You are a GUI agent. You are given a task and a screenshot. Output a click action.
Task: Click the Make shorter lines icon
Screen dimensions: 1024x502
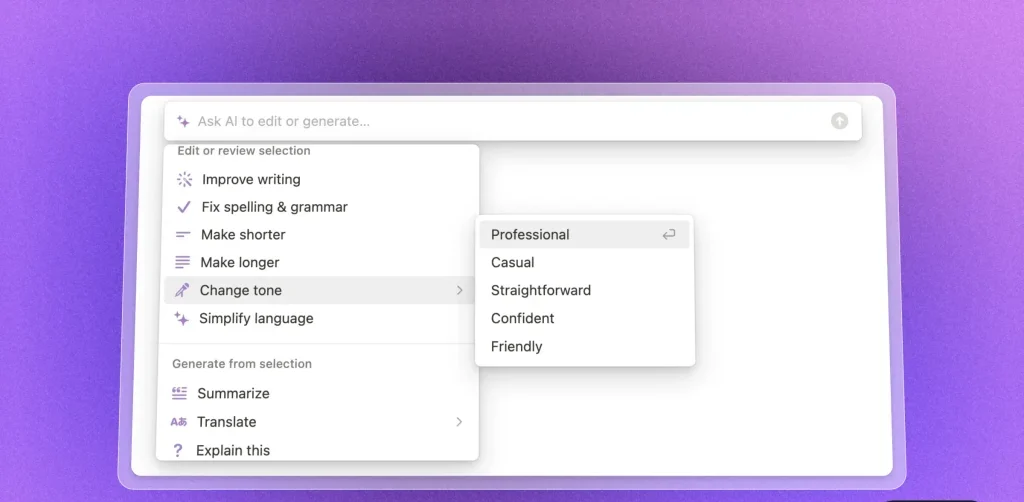(x=183, y=235)
